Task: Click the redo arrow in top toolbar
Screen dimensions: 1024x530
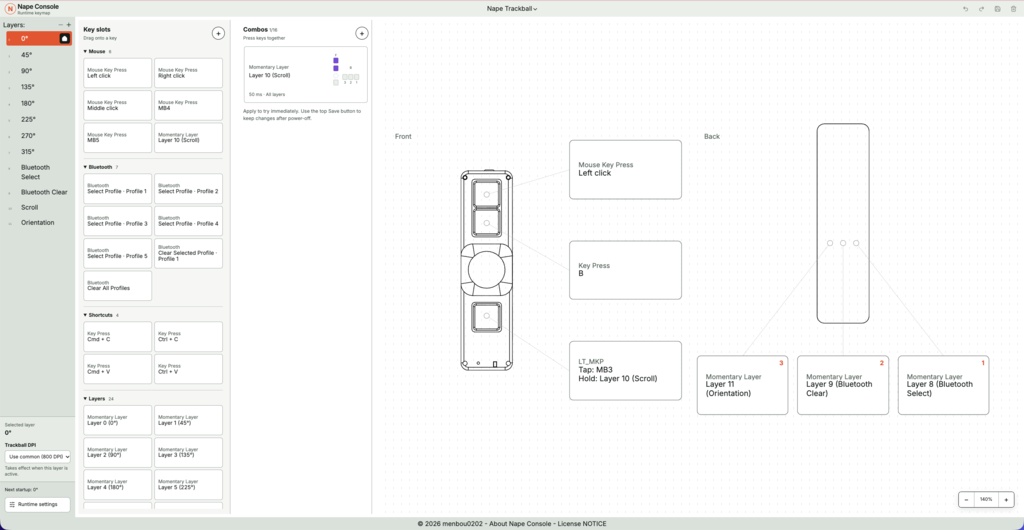Action: click(982, 8)
